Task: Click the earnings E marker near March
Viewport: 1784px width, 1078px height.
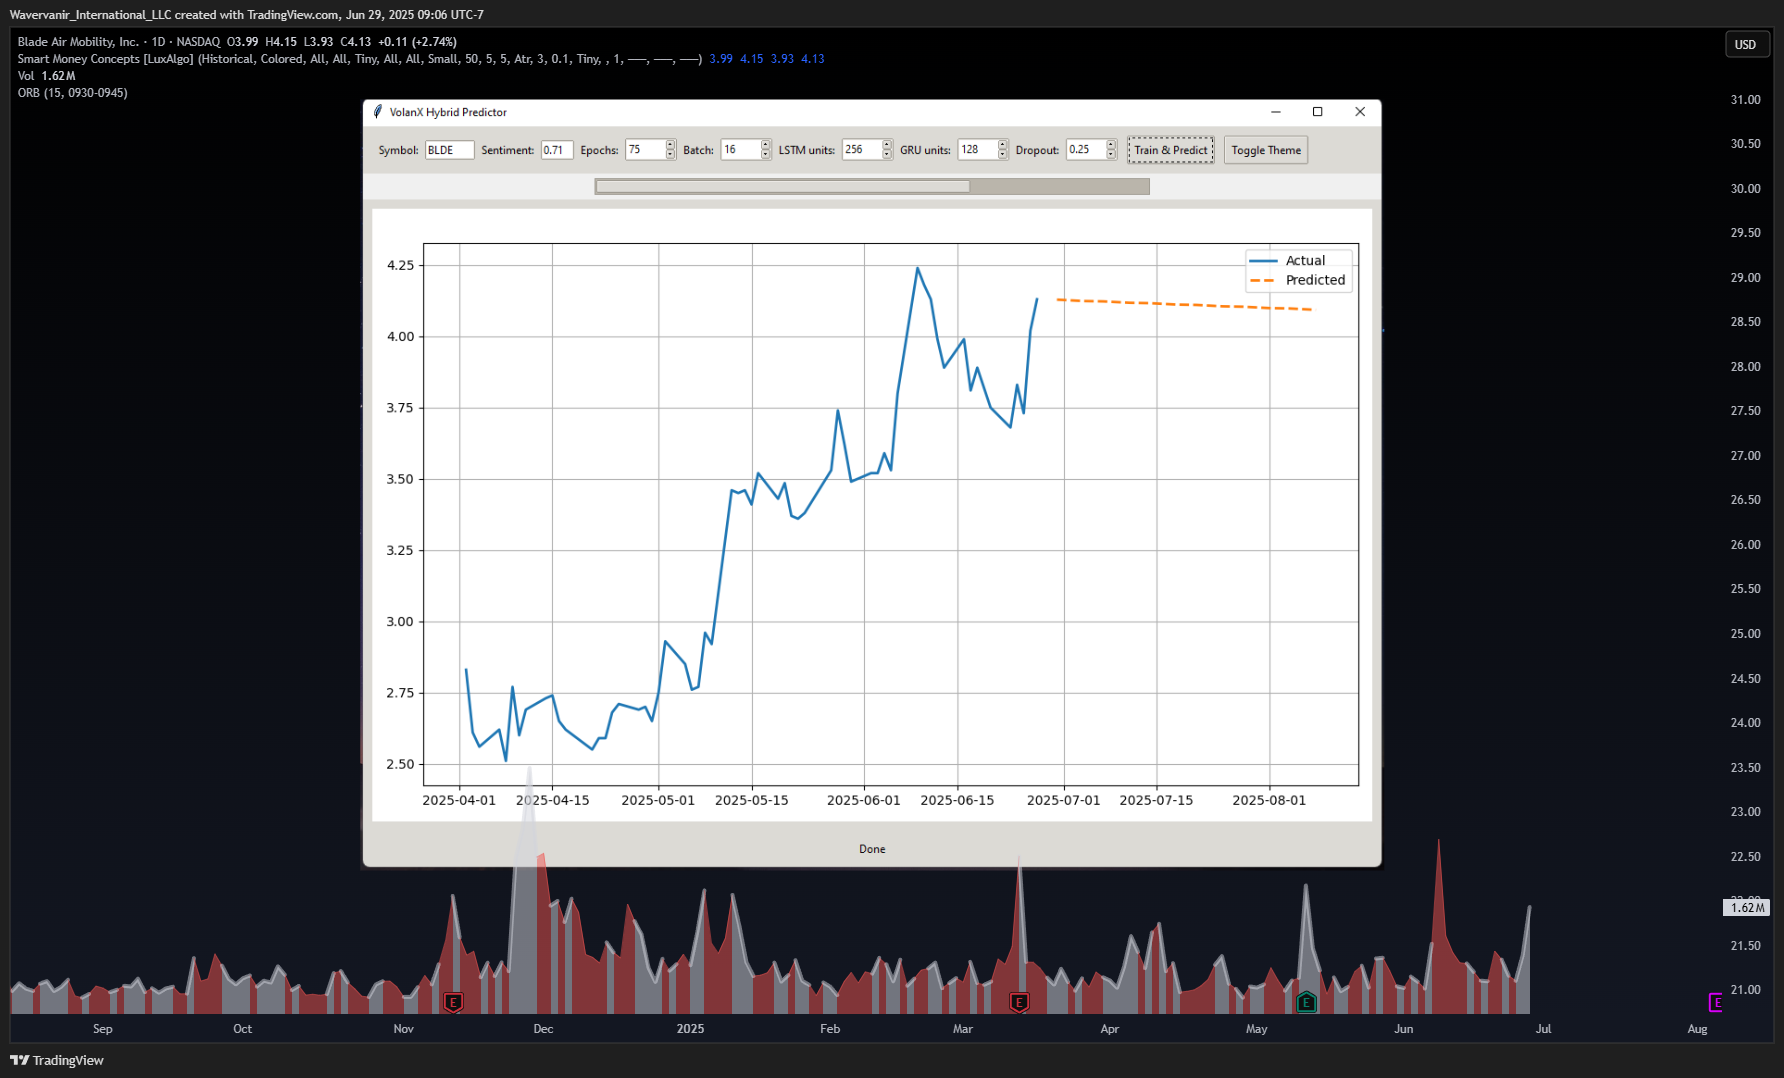Action: [1019, 1002]
